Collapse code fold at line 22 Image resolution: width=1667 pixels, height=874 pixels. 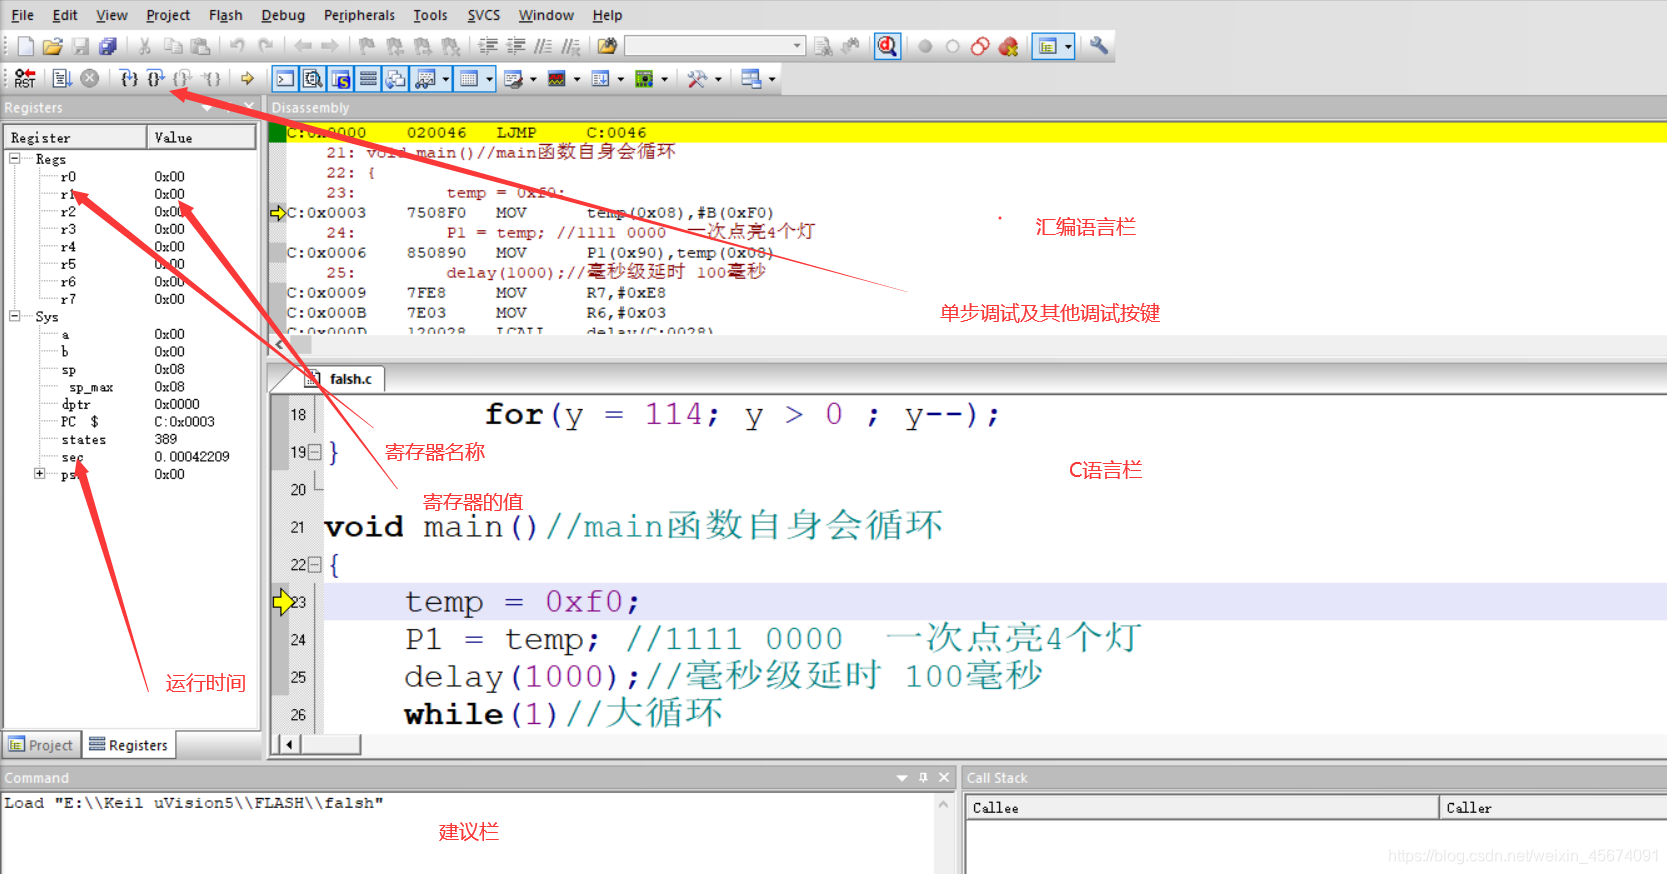tap(315, 565)
